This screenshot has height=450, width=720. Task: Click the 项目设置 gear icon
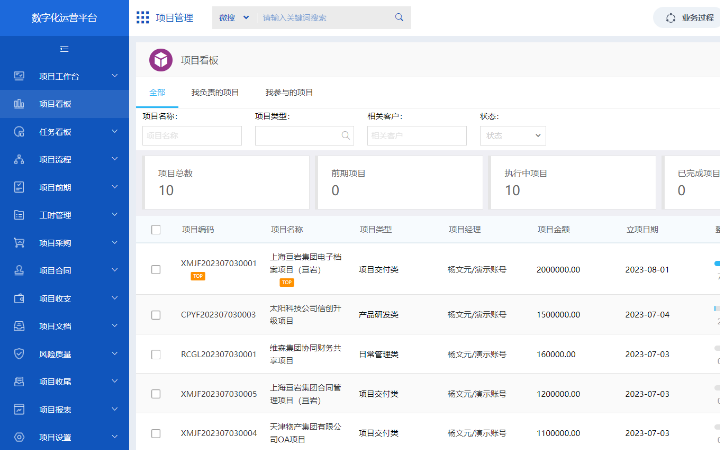click(x=19, y=437)
